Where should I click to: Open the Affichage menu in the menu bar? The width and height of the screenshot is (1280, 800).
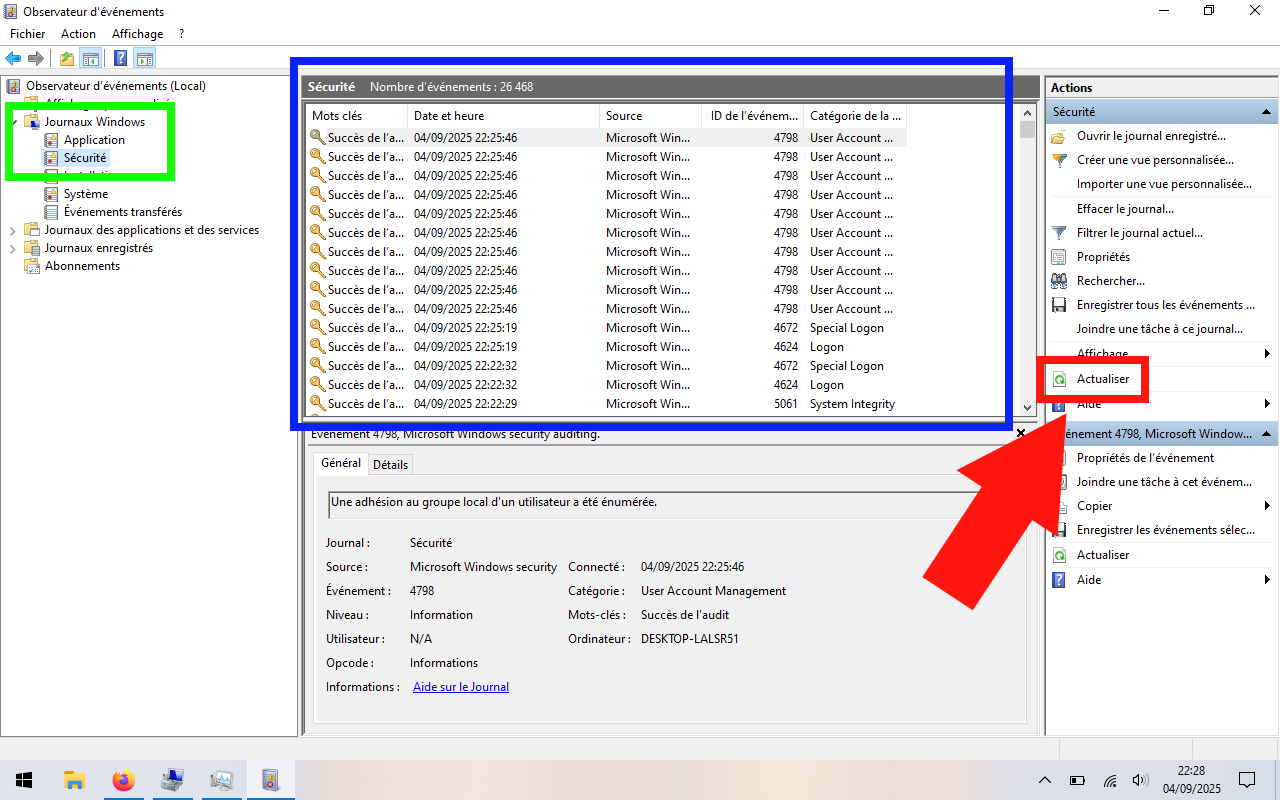[x=137, y=34]
